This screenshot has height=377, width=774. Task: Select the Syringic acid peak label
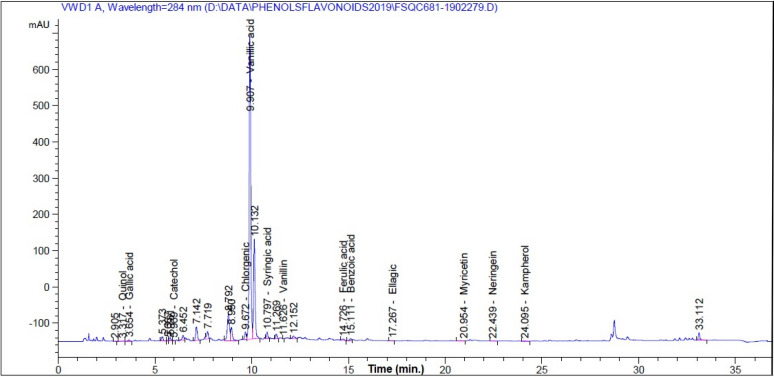click(267, 257)
